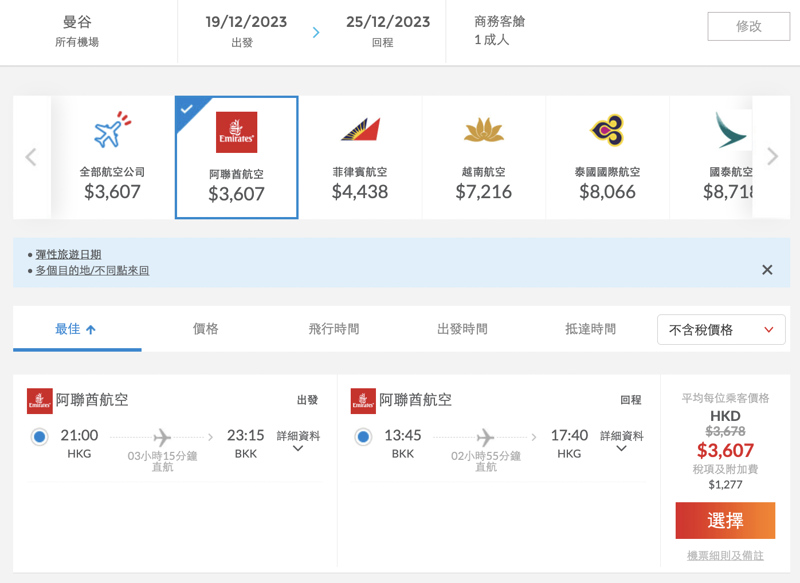Click the 菲律賓航空 $4,438 price

pyautogui.click(x=360, y=192)
